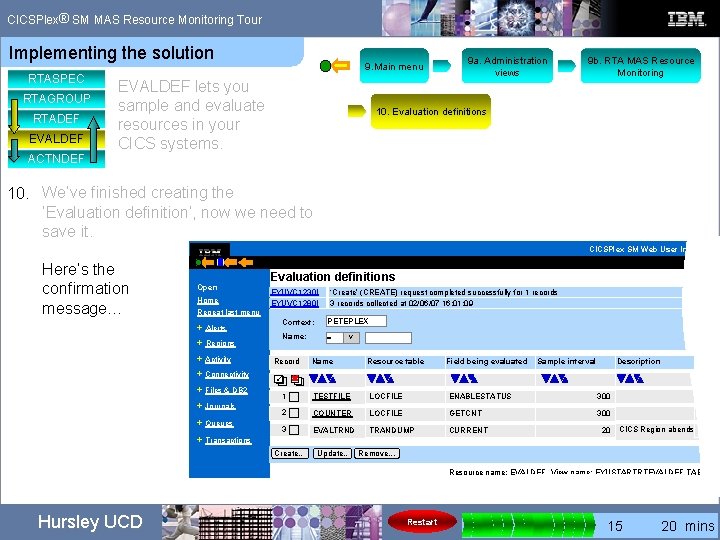720x540 pixels.
Task: Open the Home link in sidebar
Action: point(208,300)
